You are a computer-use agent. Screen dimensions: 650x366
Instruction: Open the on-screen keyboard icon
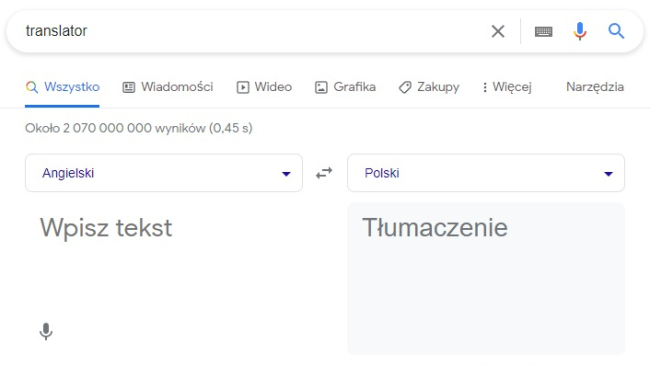[543, 32]
